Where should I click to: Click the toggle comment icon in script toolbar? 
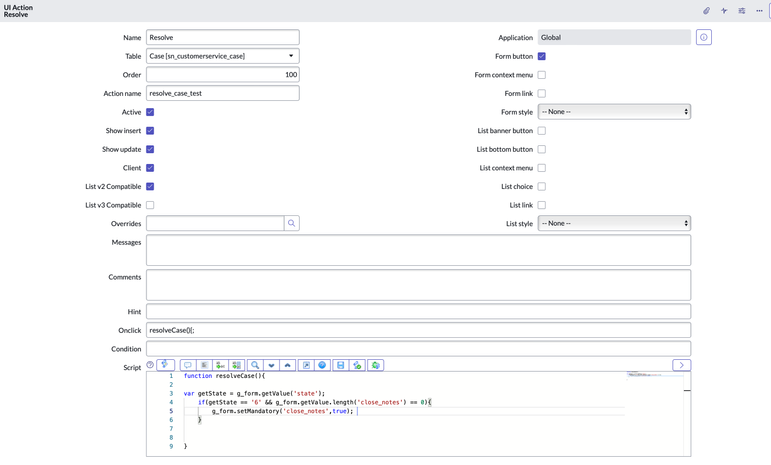tap(187, 365)
